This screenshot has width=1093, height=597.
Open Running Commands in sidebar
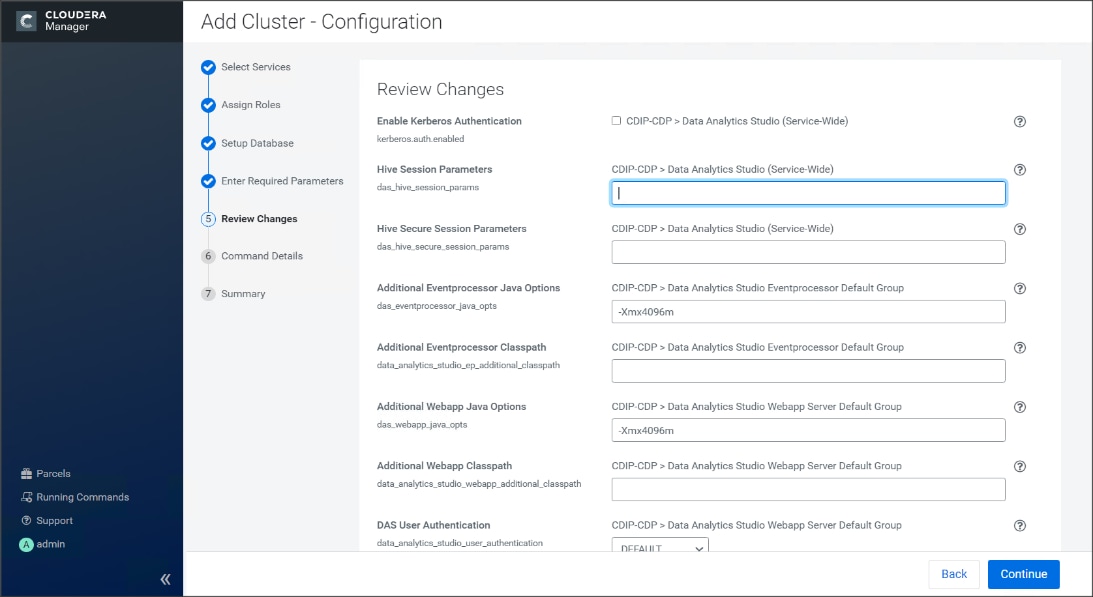click(x=82, y=497)
